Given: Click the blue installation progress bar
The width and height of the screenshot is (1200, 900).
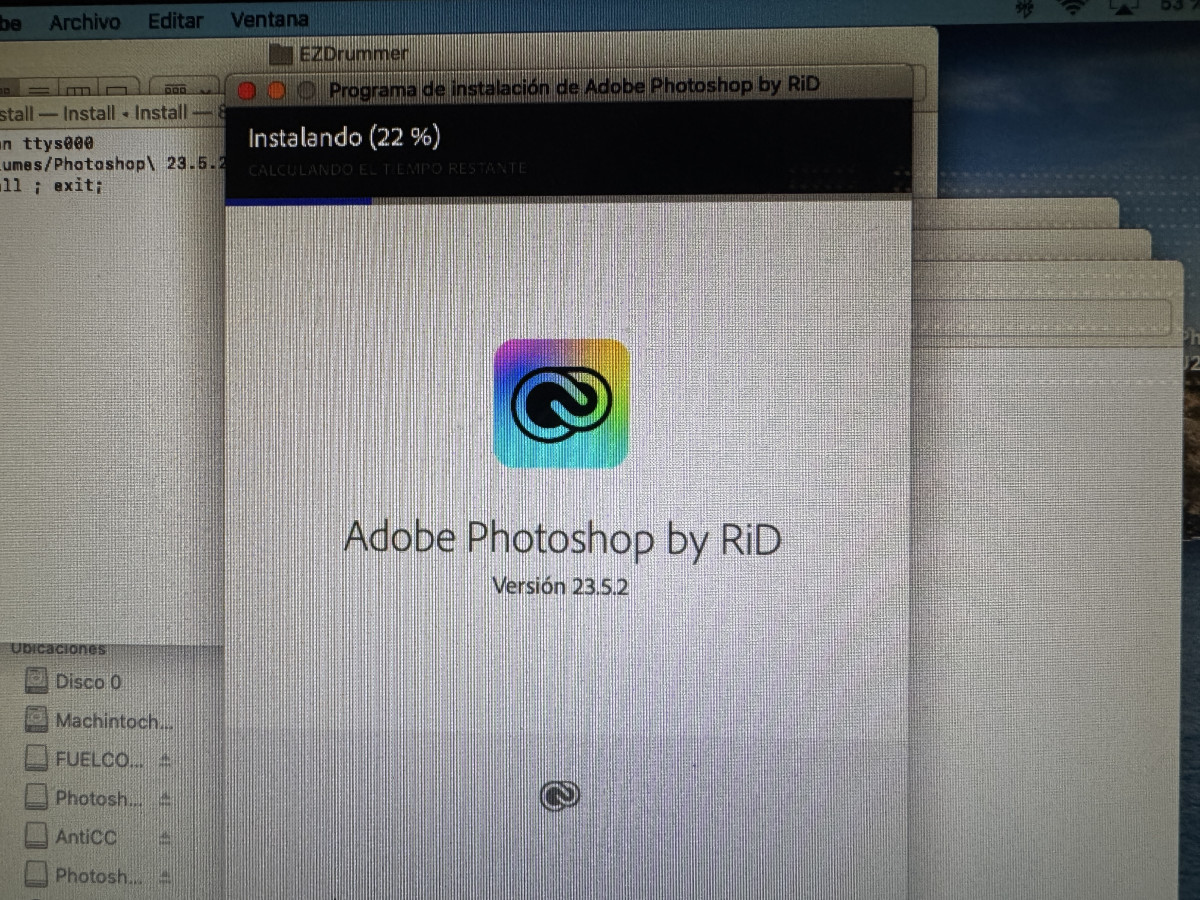Looking at the screenshot, I should click(x=298, y=200).
